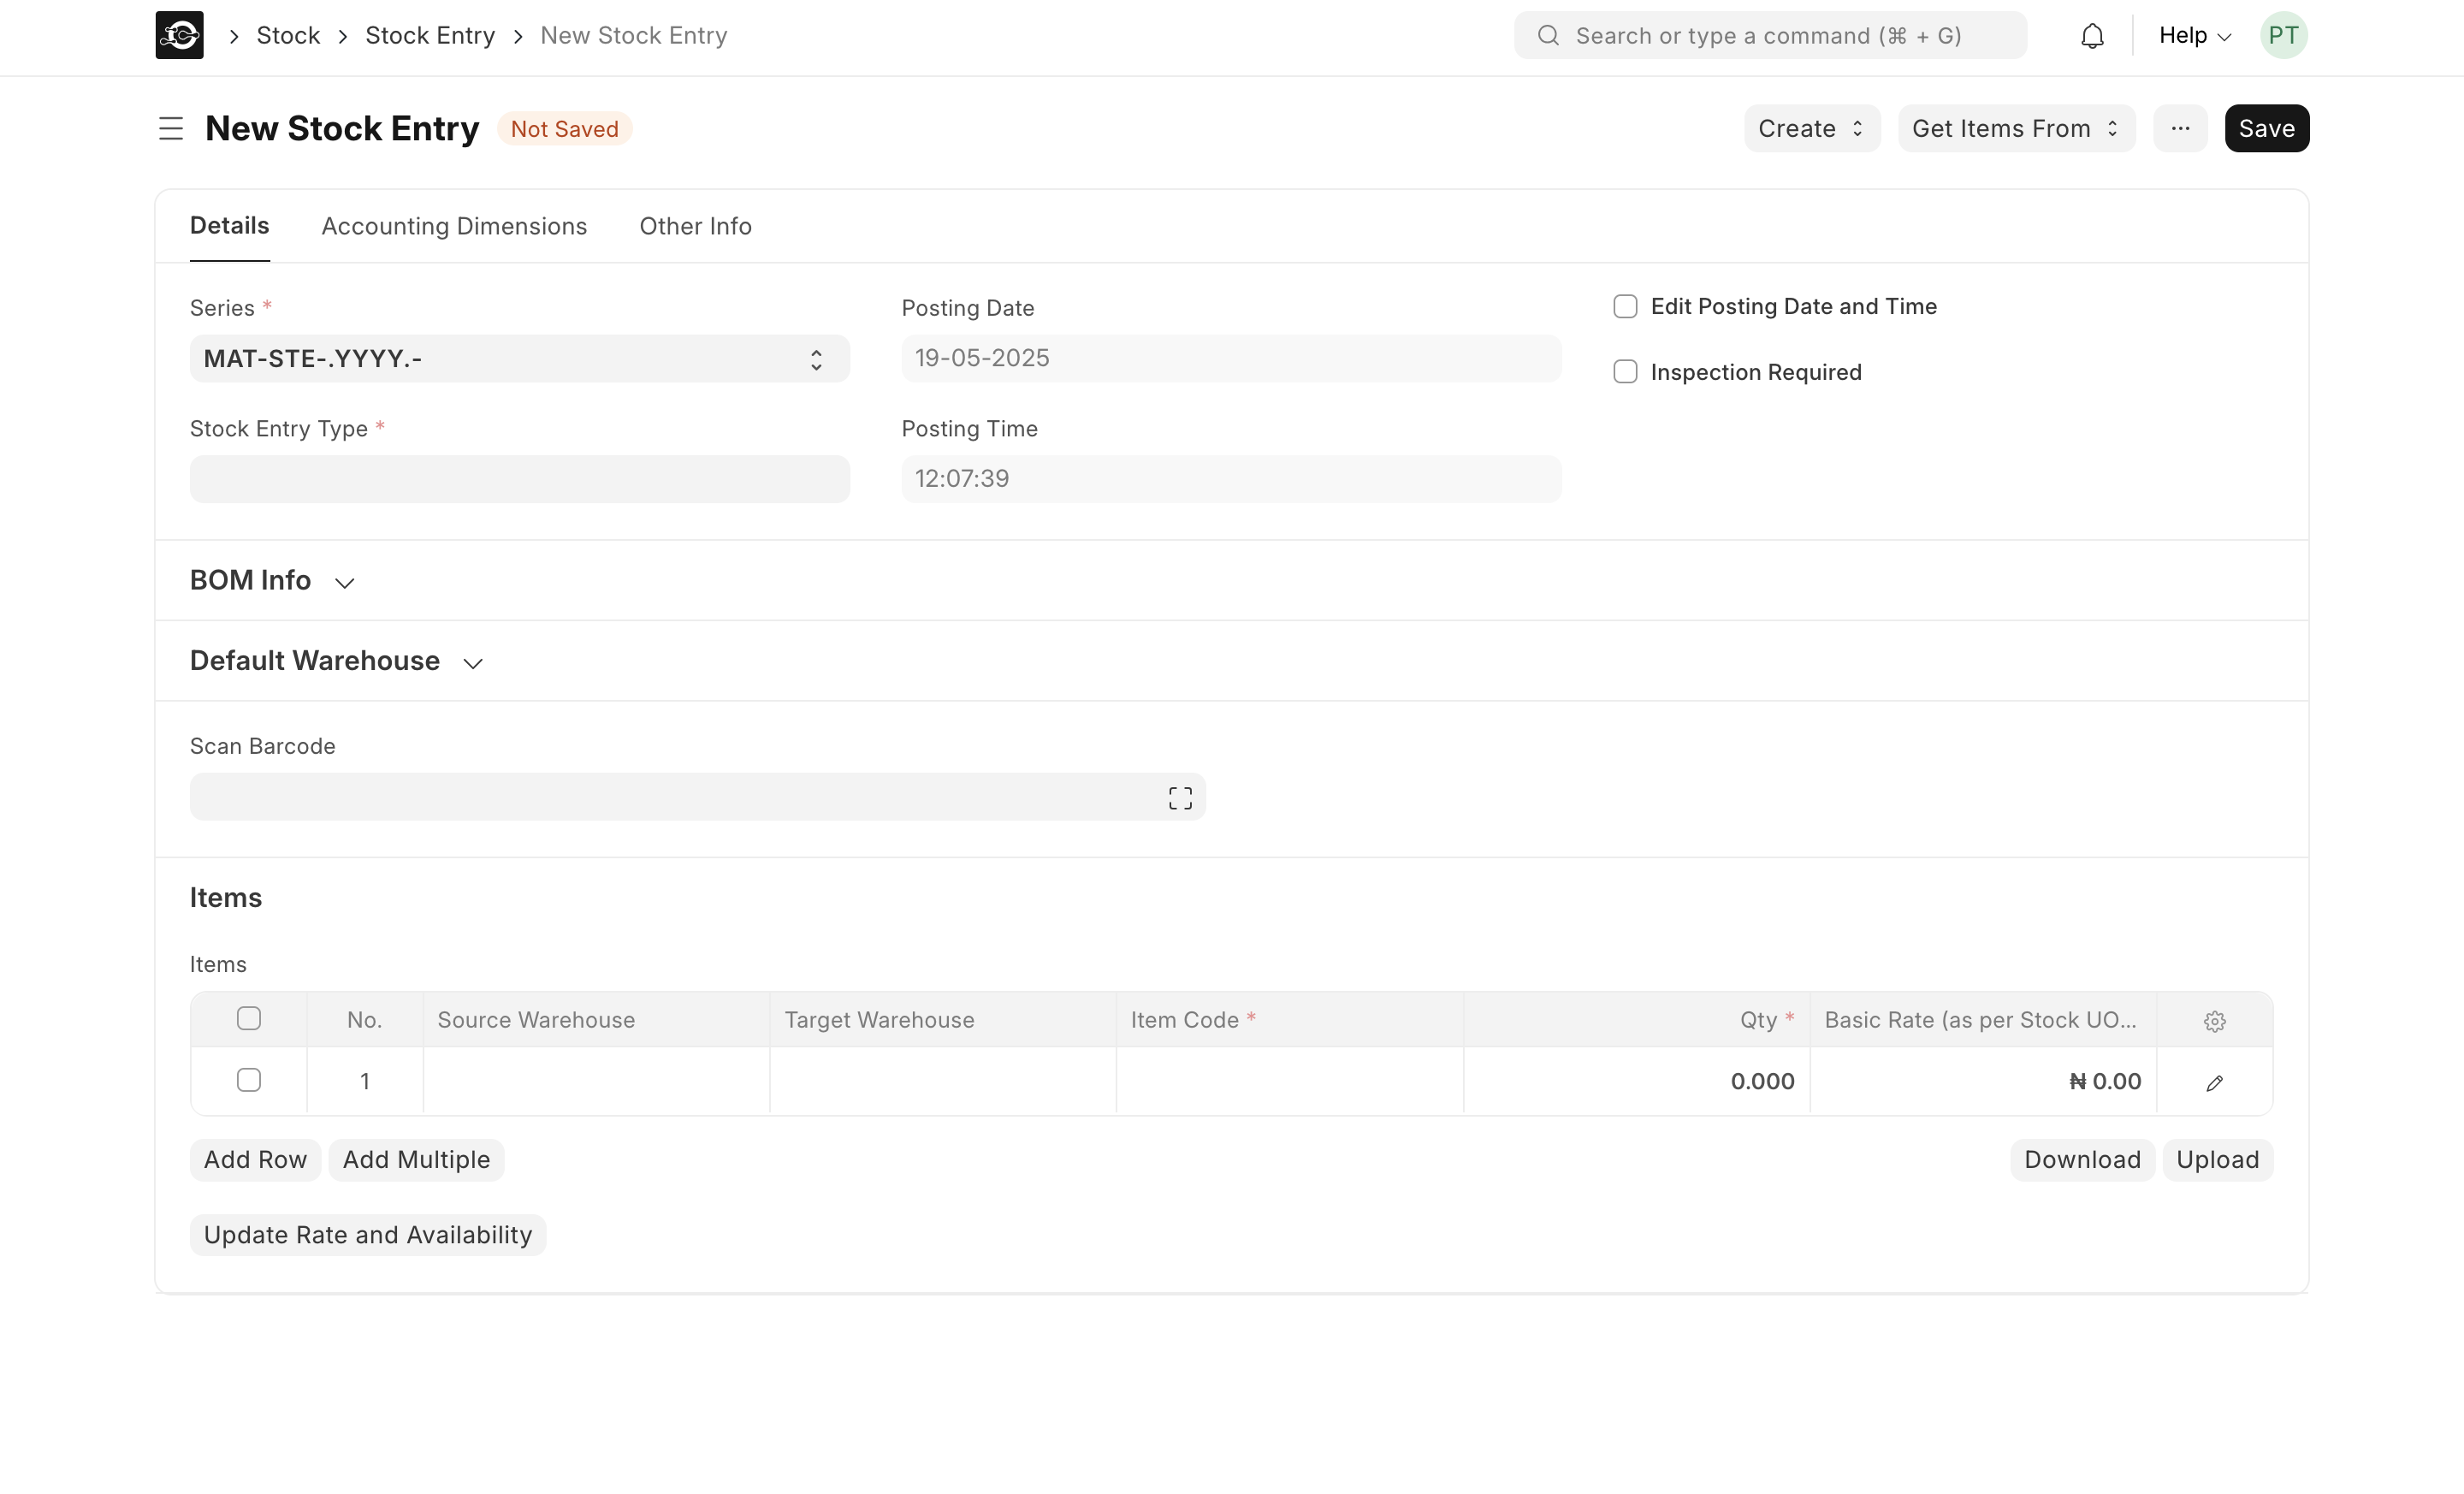Viewport: 2464px width, 1494px height.
Task: Select the first item row checkbox
Action: 249,1080
